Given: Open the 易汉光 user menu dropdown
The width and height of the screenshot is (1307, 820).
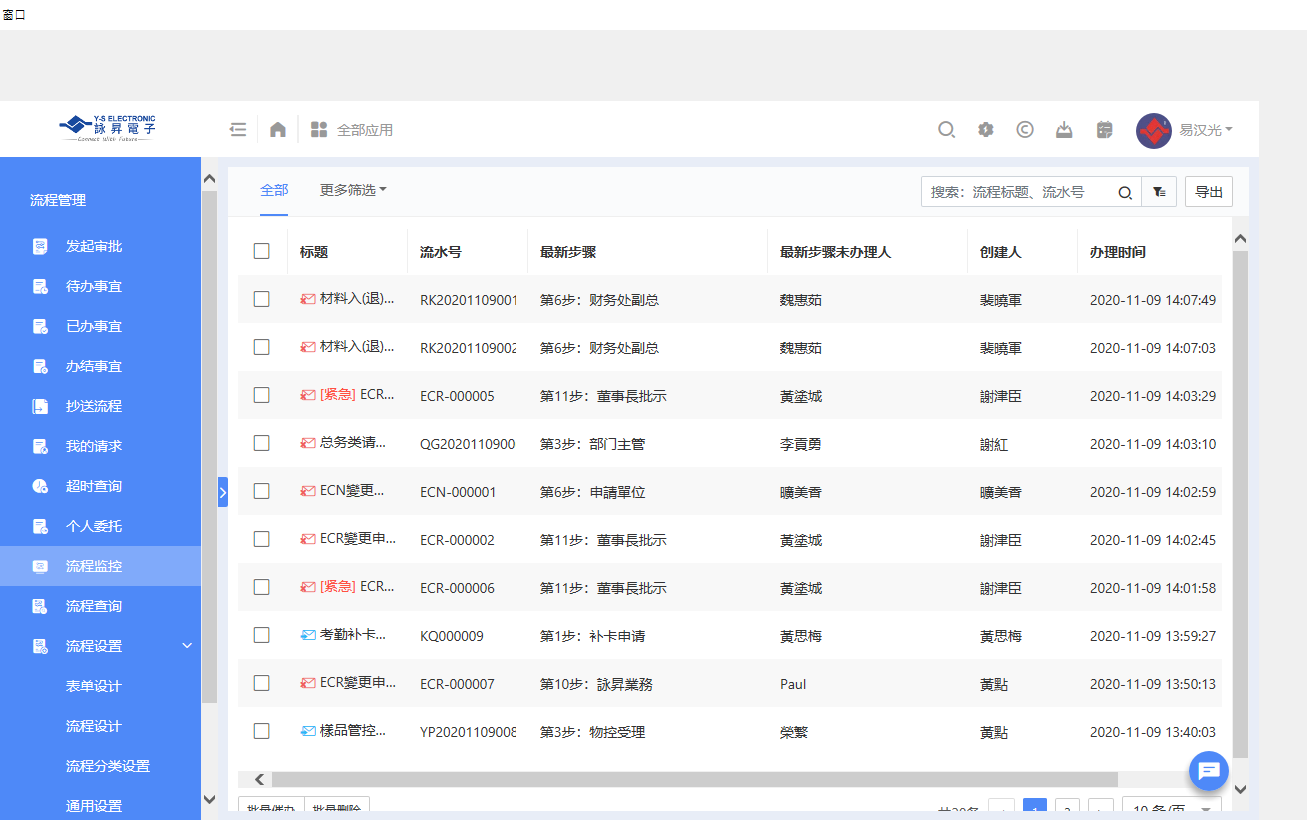Looking at the screenshot, I should 1206,130.
